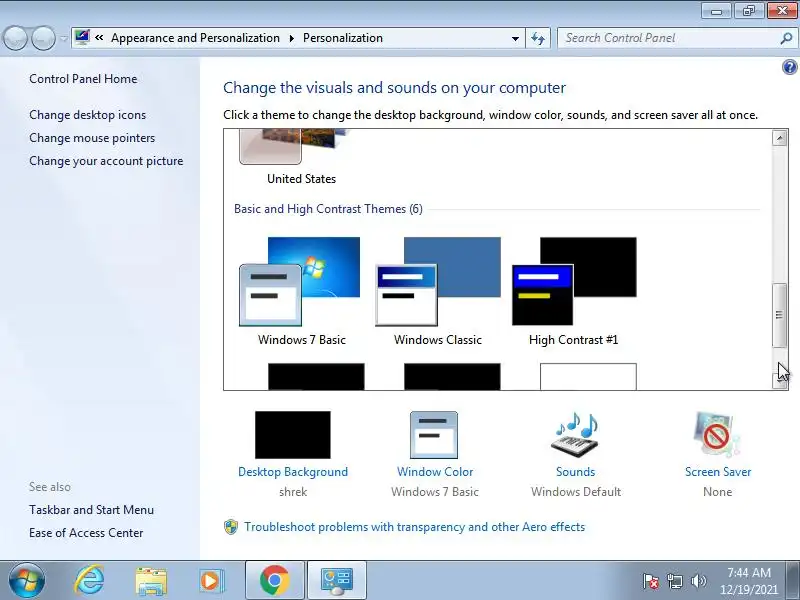
Task: Click Troubleshoot problems with transparency link
Action: click(x=414, y=527)
